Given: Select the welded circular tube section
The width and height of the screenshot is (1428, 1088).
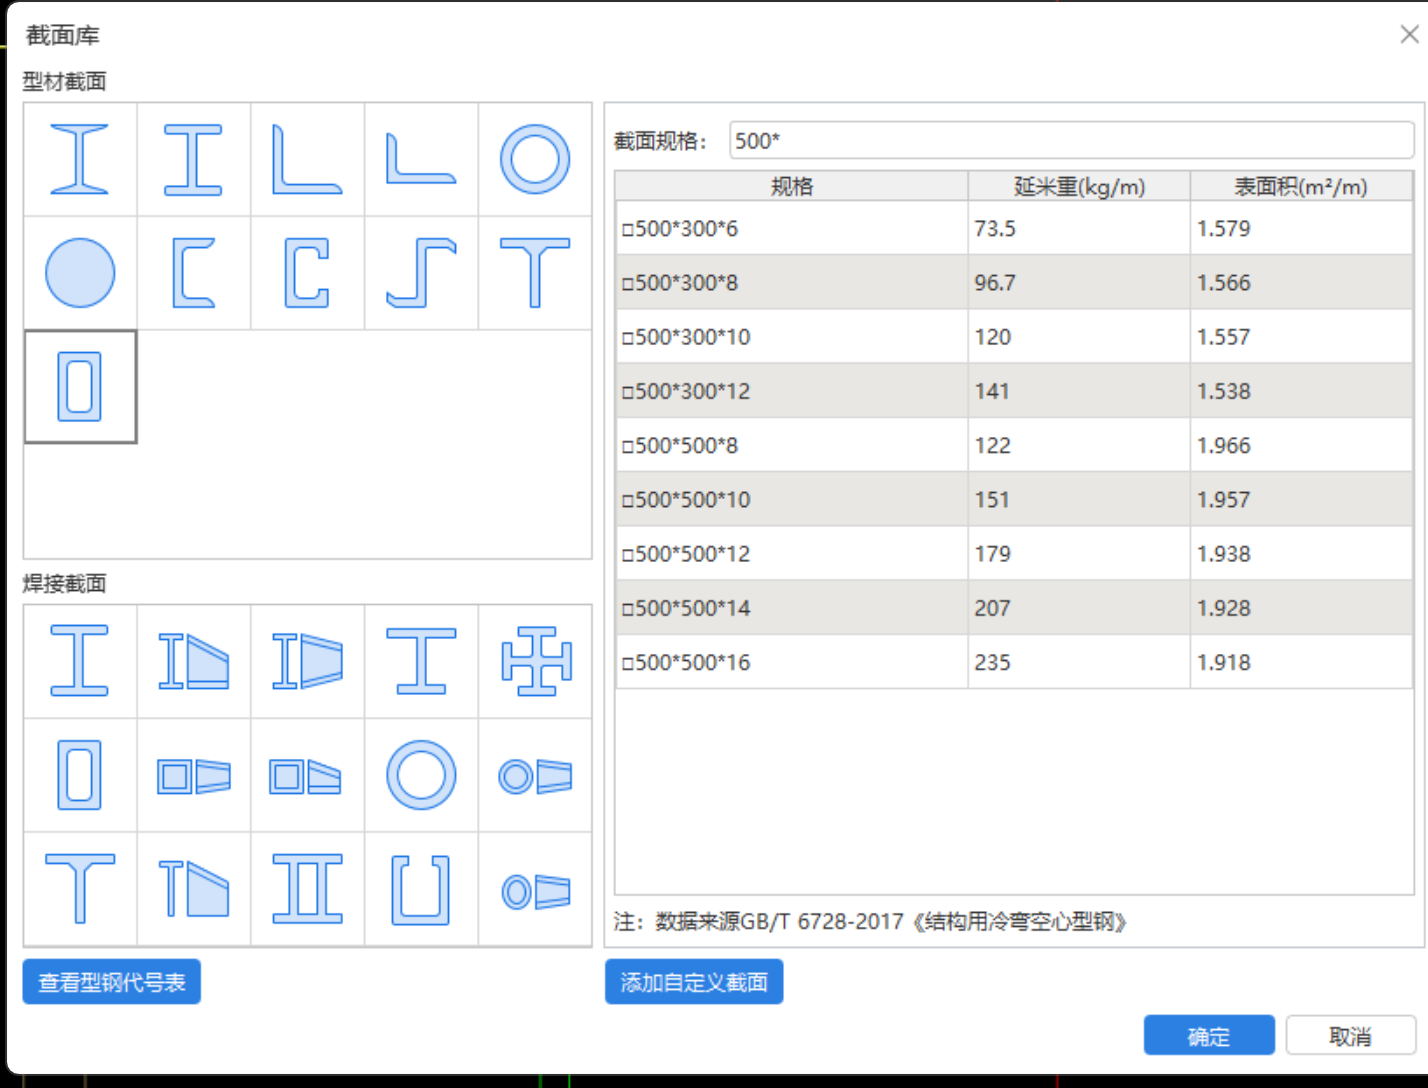Looking at the screenshot, I should (x=421, y=775).
